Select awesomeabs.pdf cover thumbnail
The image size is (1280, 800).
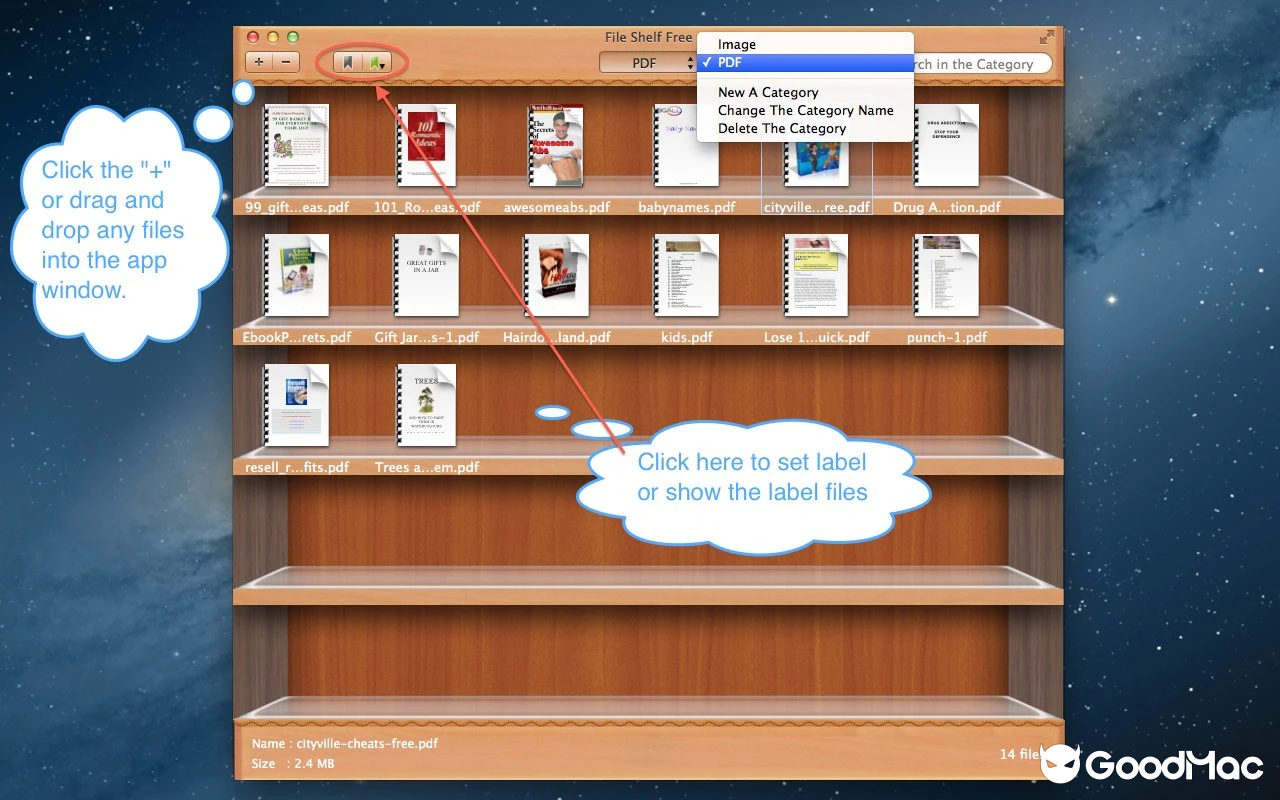point(556,145)
